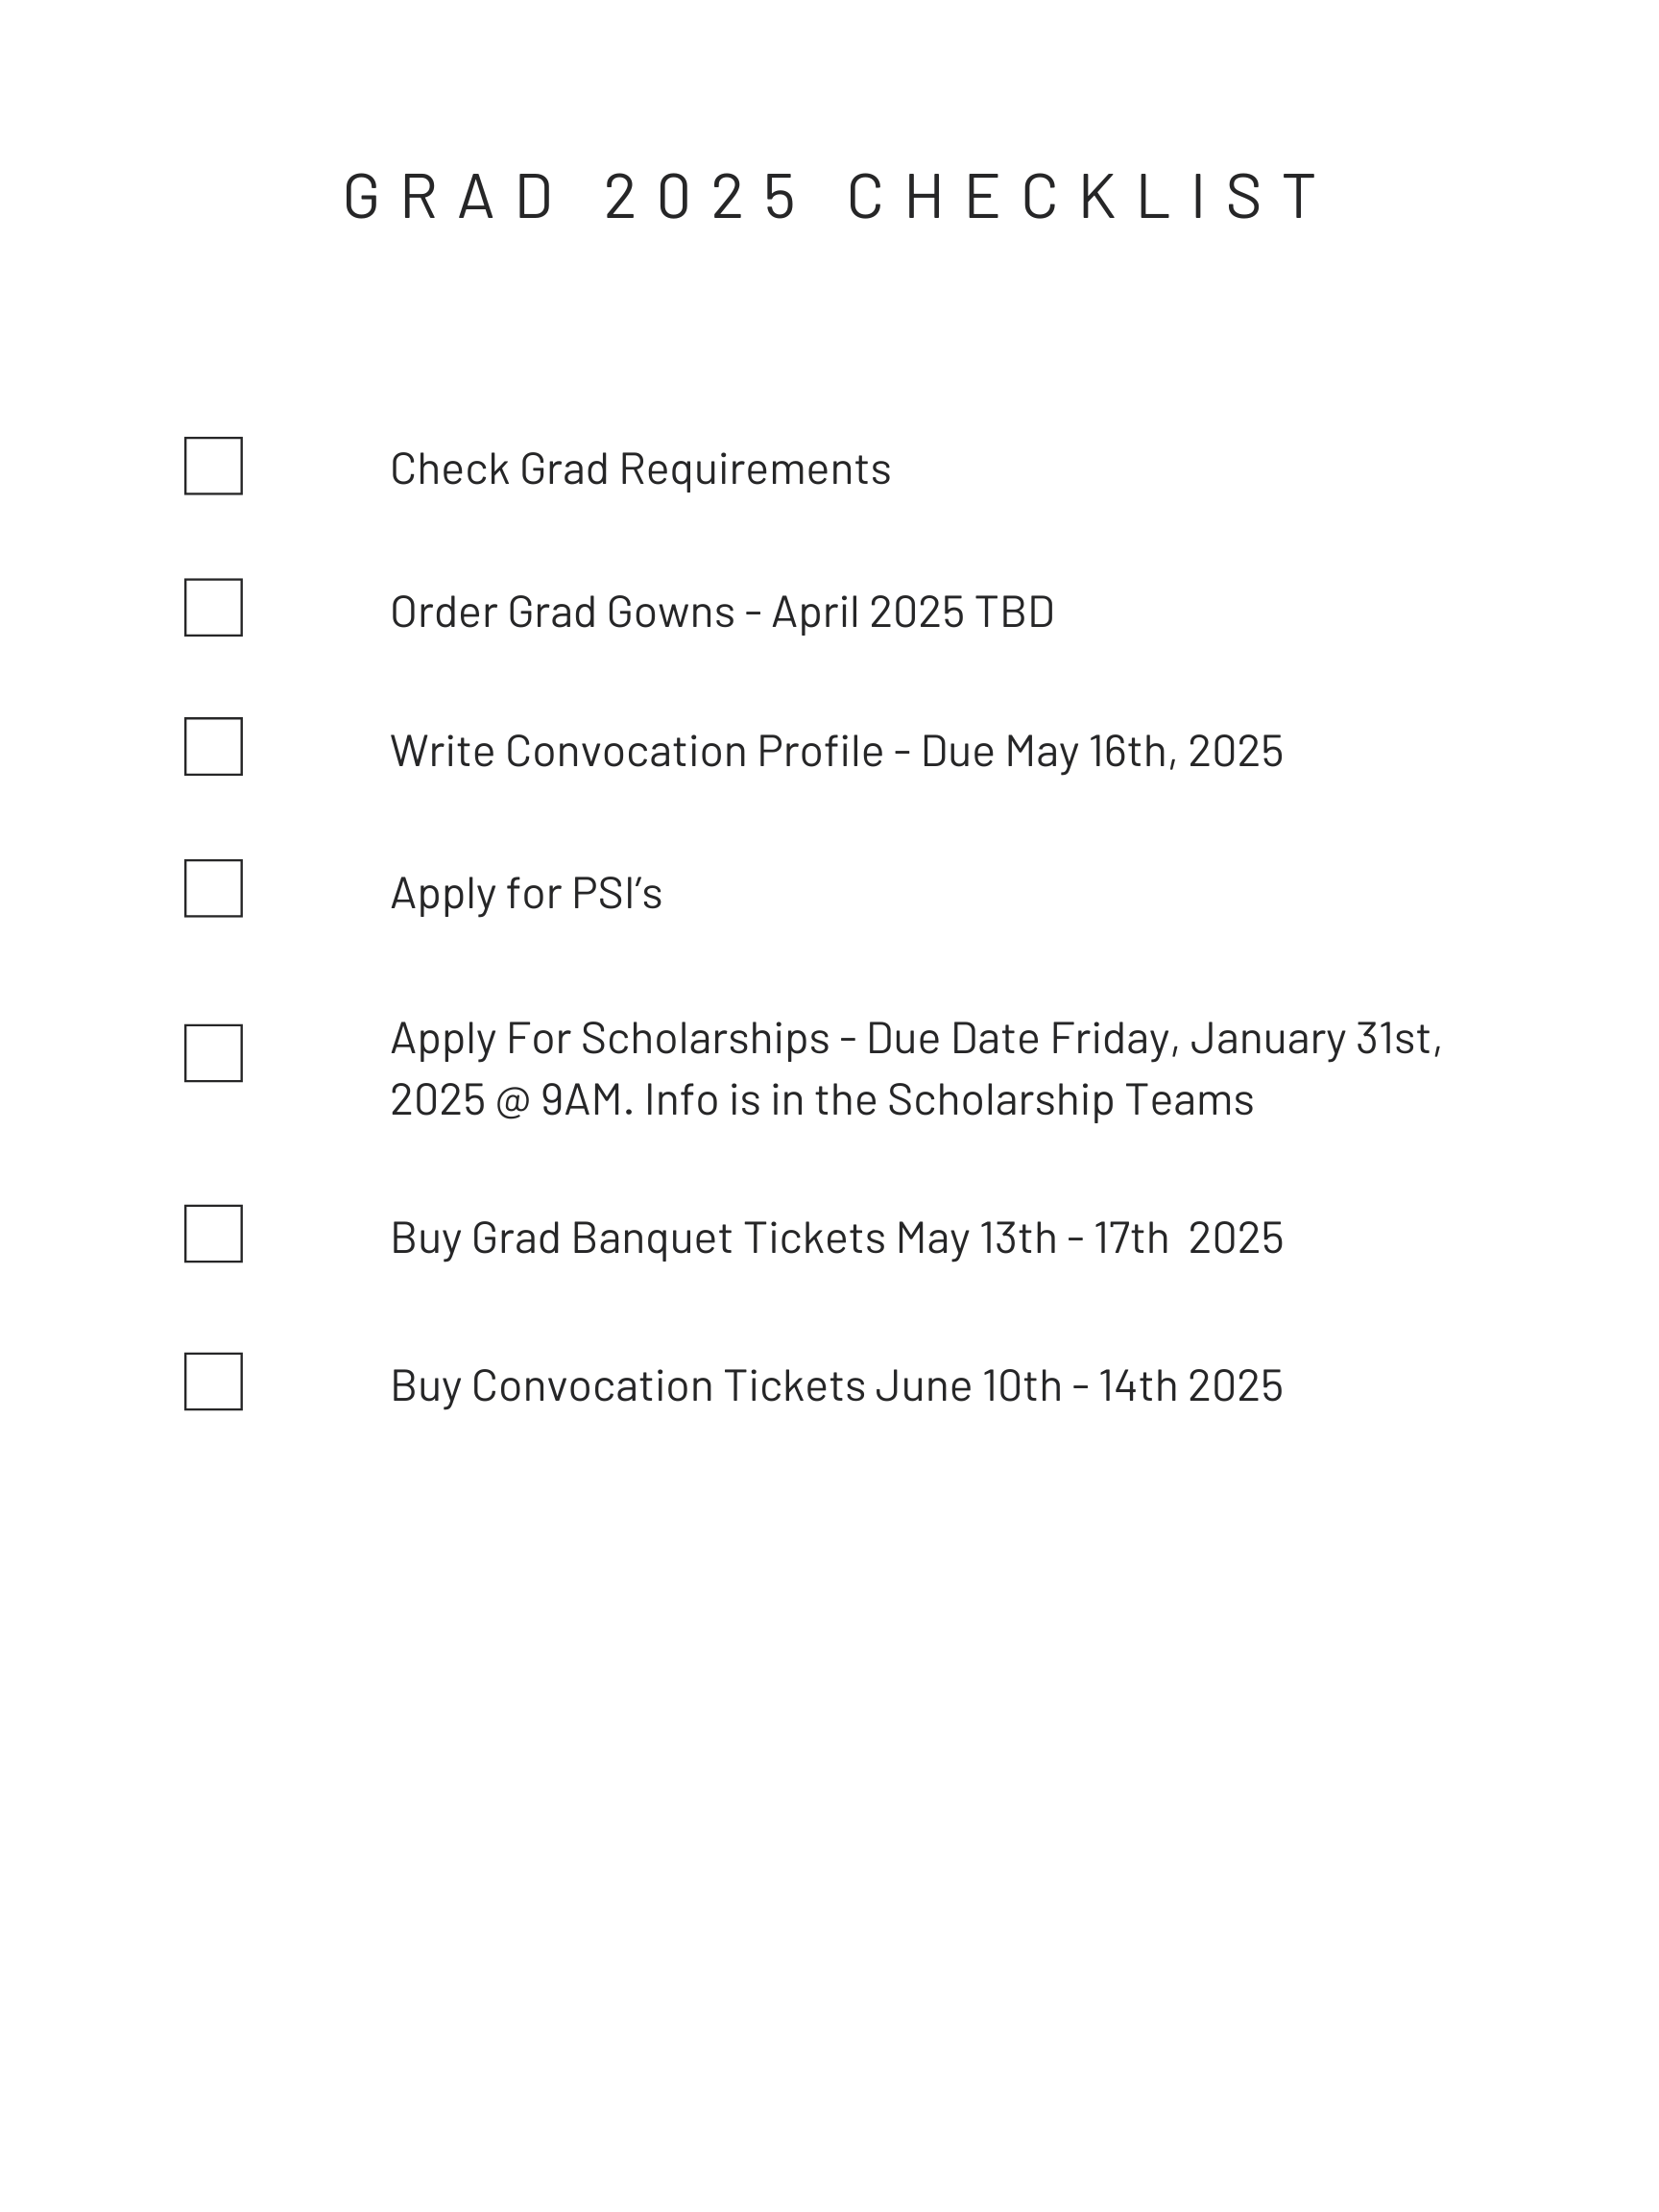Image resolution: width=1659 pixels, height=2212 pixels.
Task: Click the May 13th - 17th 2025 dates
Action: click(x=1089, y=1238)
